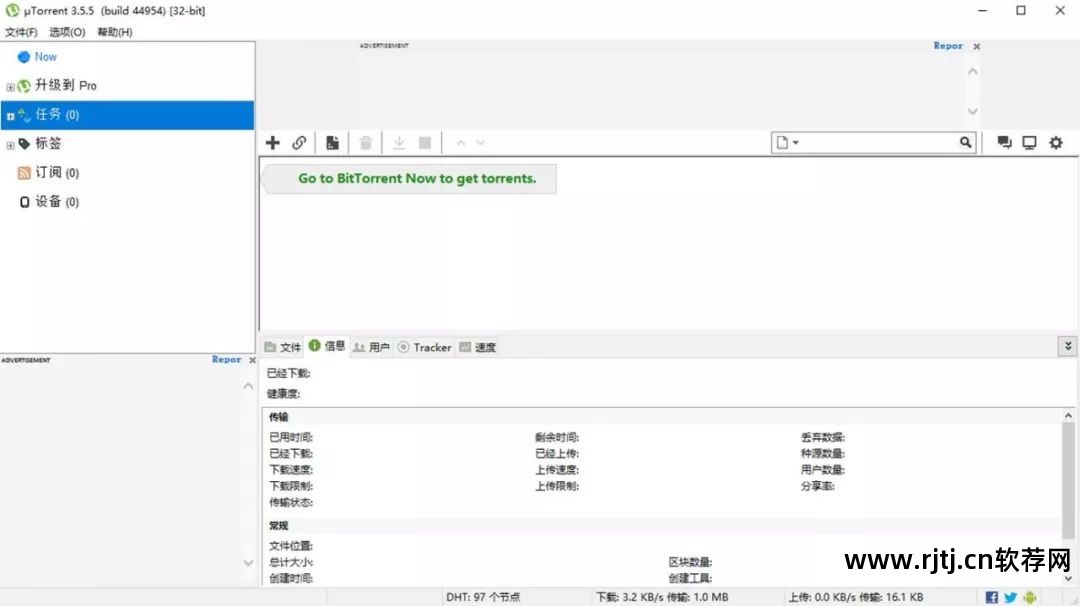Open the feedback chat bubble
This screenshot has width=1080, height=606.
coord(1004,142)
